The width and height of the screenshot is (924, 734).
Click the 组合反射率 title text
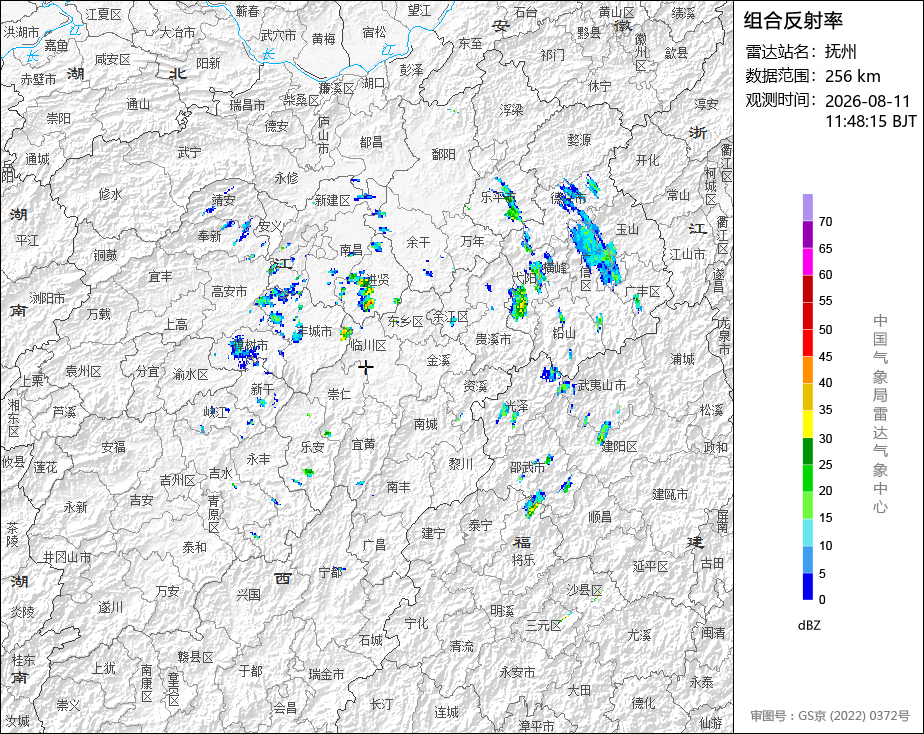point(793,21)
